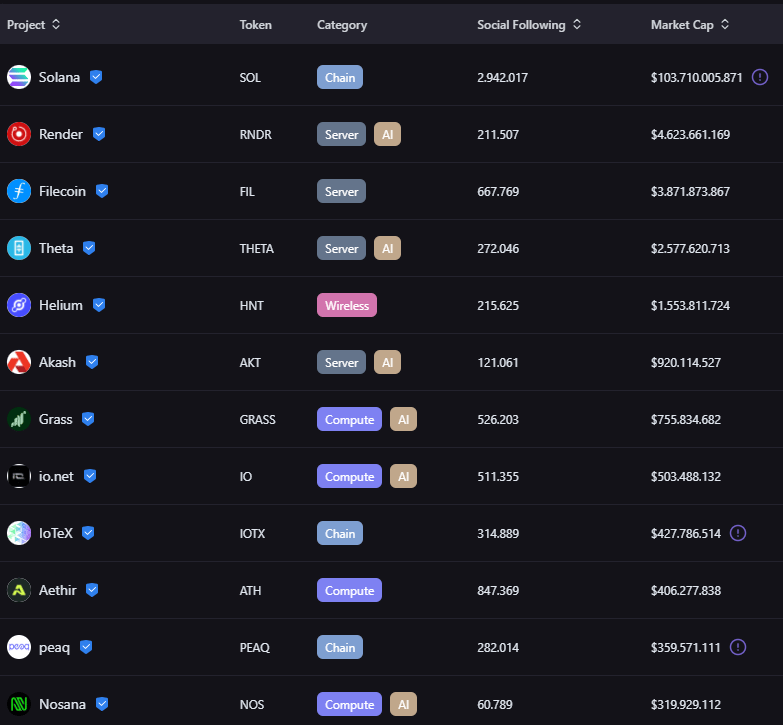Select the Compute tag in Grass row
This screenshot has width=783, height=725.
click(349, 419)
